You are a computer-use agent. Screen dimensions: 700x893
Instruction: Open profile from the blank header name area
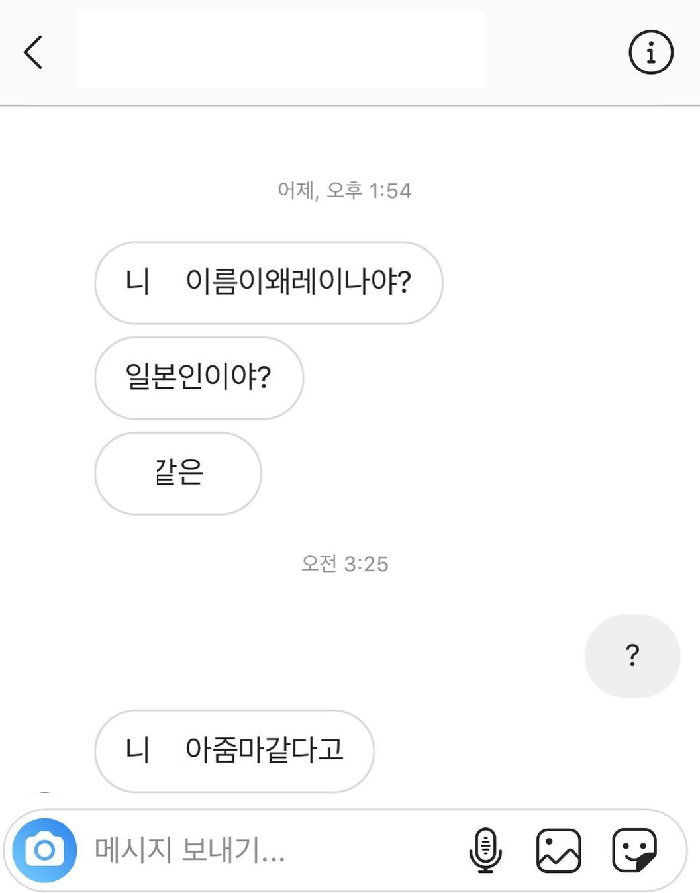tap(280, 50)
